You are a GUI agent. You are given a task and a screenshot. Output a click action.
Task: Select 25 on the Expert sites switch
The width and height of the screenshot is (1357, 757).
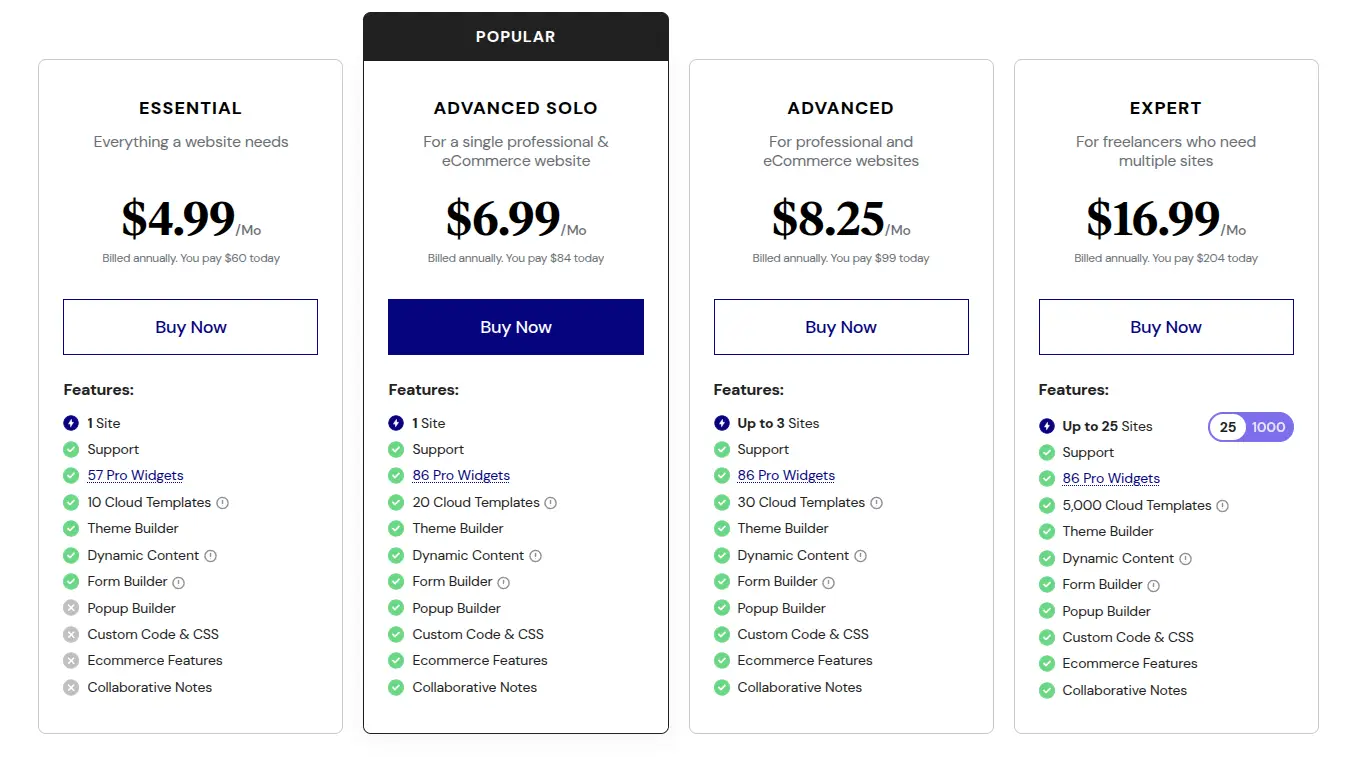[x=1228, y=426]
